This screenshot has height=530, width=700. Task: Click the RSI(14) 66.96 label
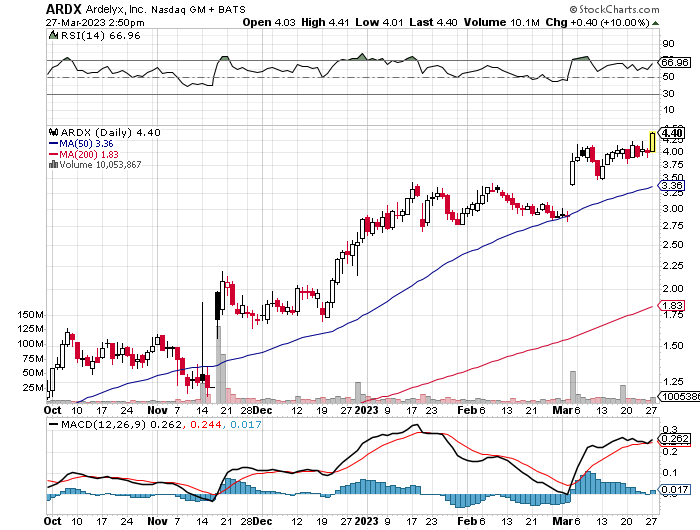coord(100,36)
